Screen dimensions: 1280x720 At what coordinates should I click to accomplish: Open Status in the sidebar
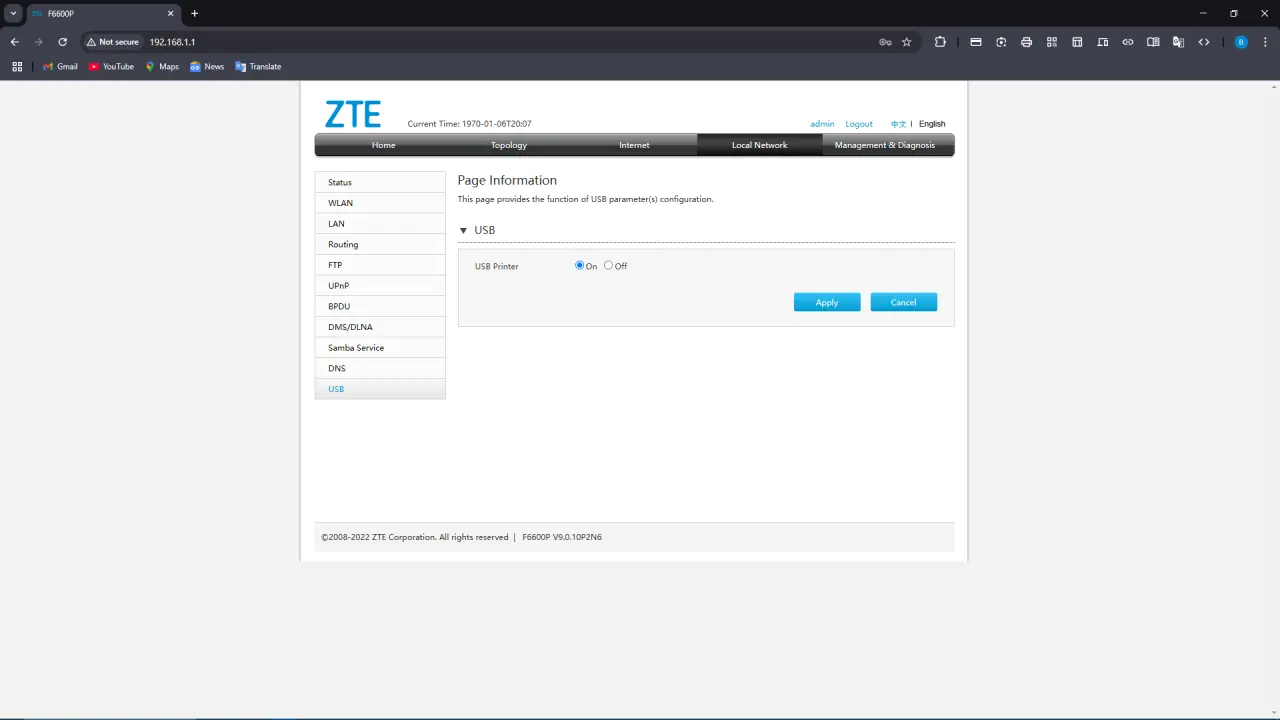380,182
